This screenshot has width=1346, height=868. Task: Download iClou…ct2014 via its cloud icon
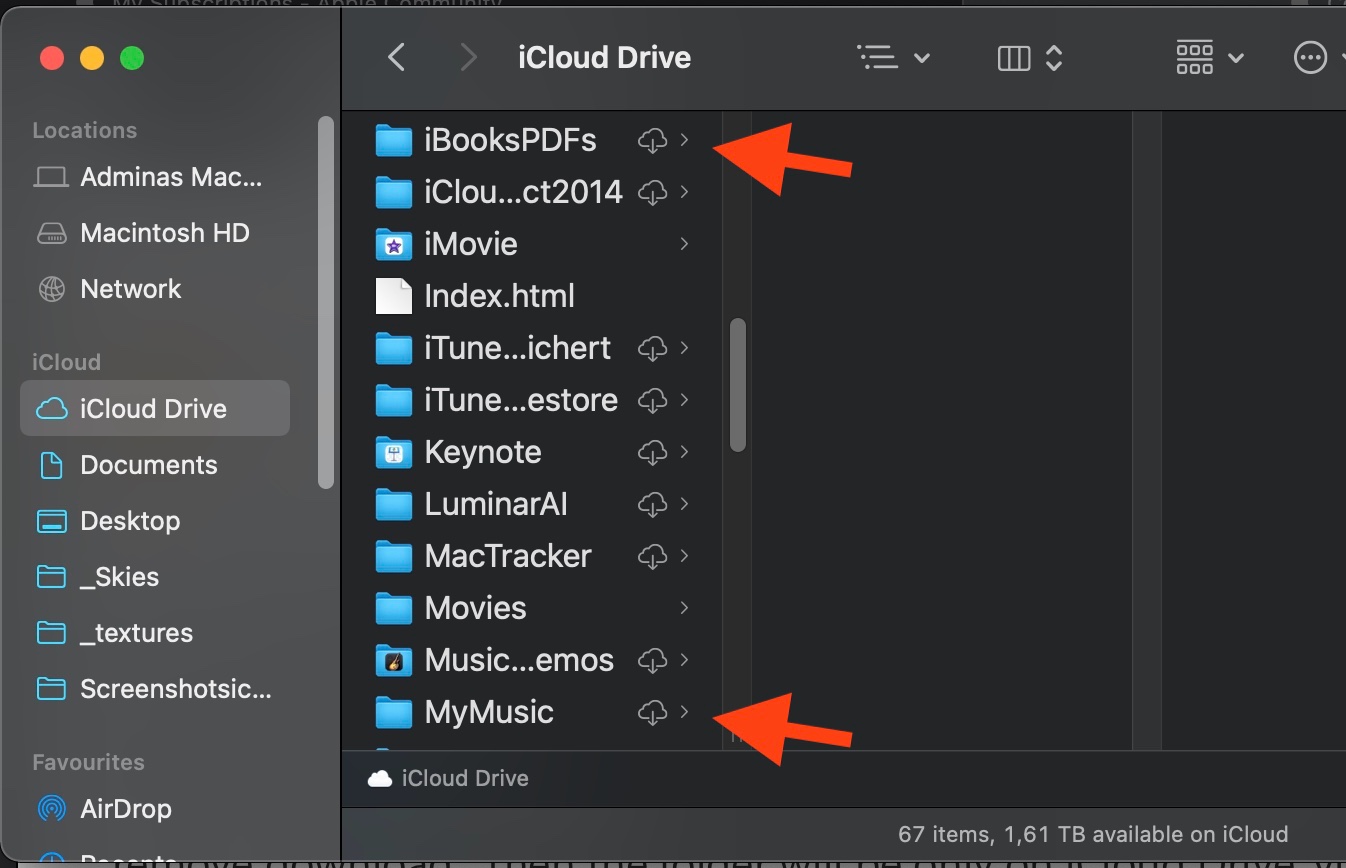coord(653,193)
